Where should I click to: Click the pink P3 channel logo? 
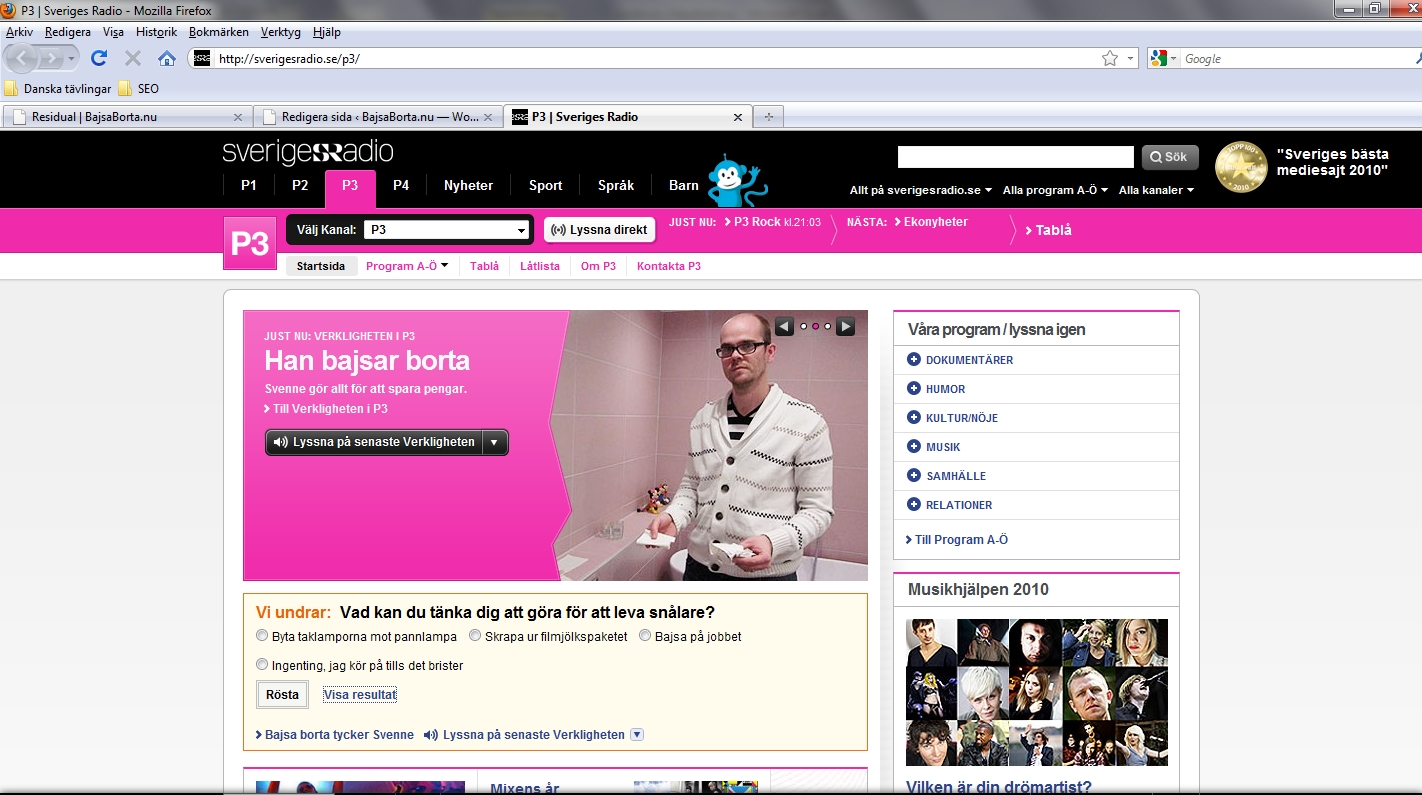(249, 243)
